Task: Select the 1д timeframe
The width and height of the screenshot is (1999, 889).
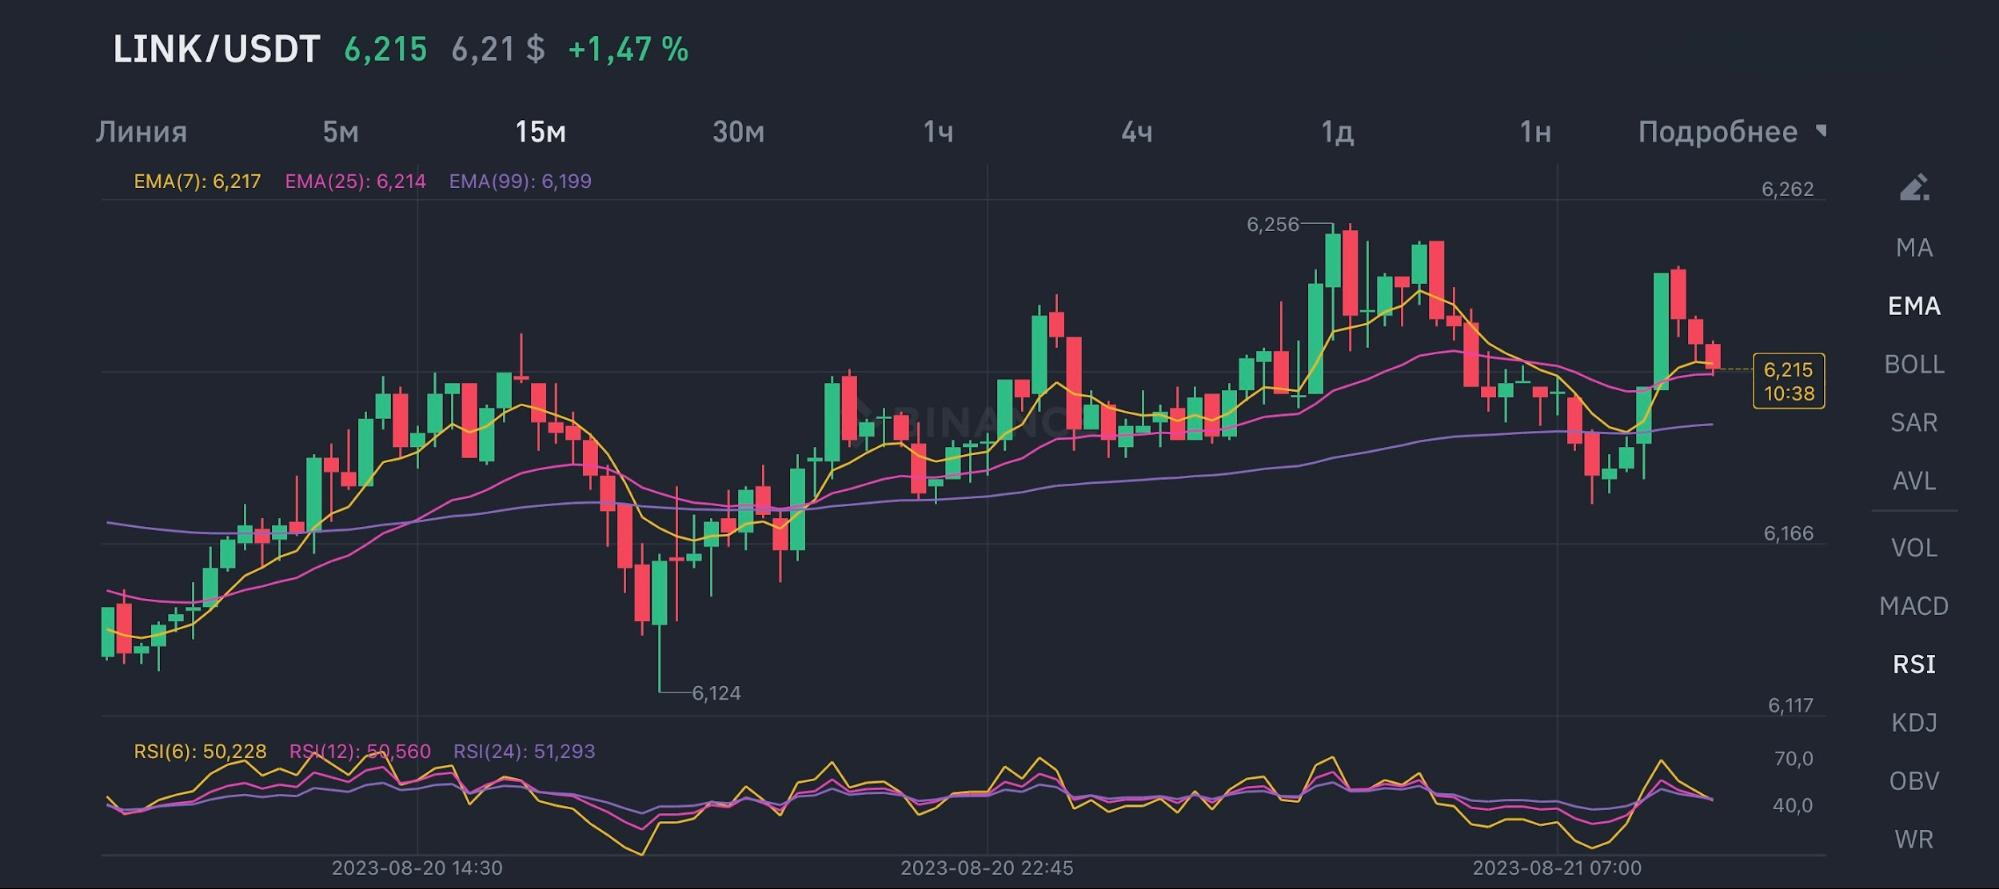Action: click(x=1337, y=132)
